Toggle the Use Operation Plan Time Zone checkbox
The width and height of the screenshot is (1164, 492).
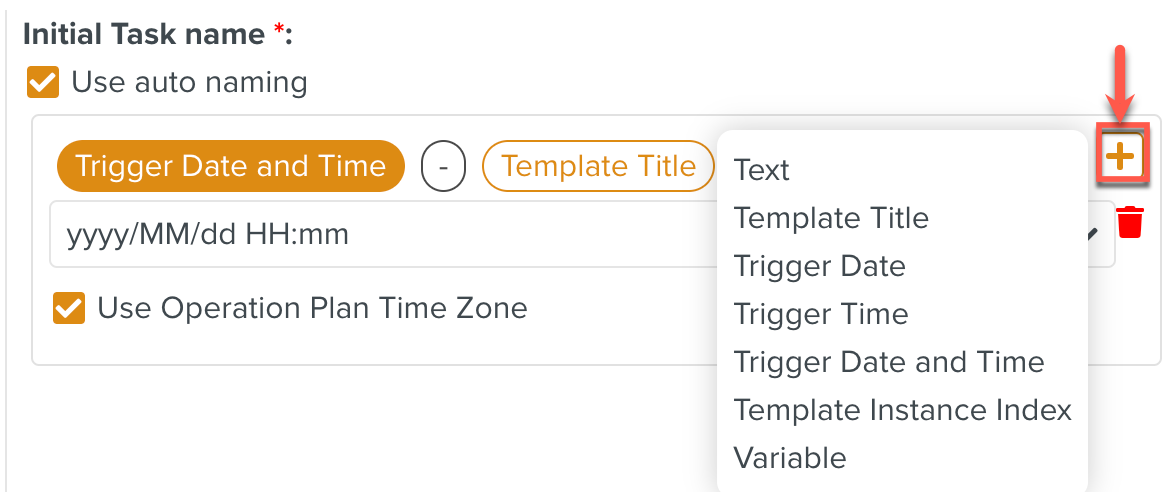(x=69, y=308)
